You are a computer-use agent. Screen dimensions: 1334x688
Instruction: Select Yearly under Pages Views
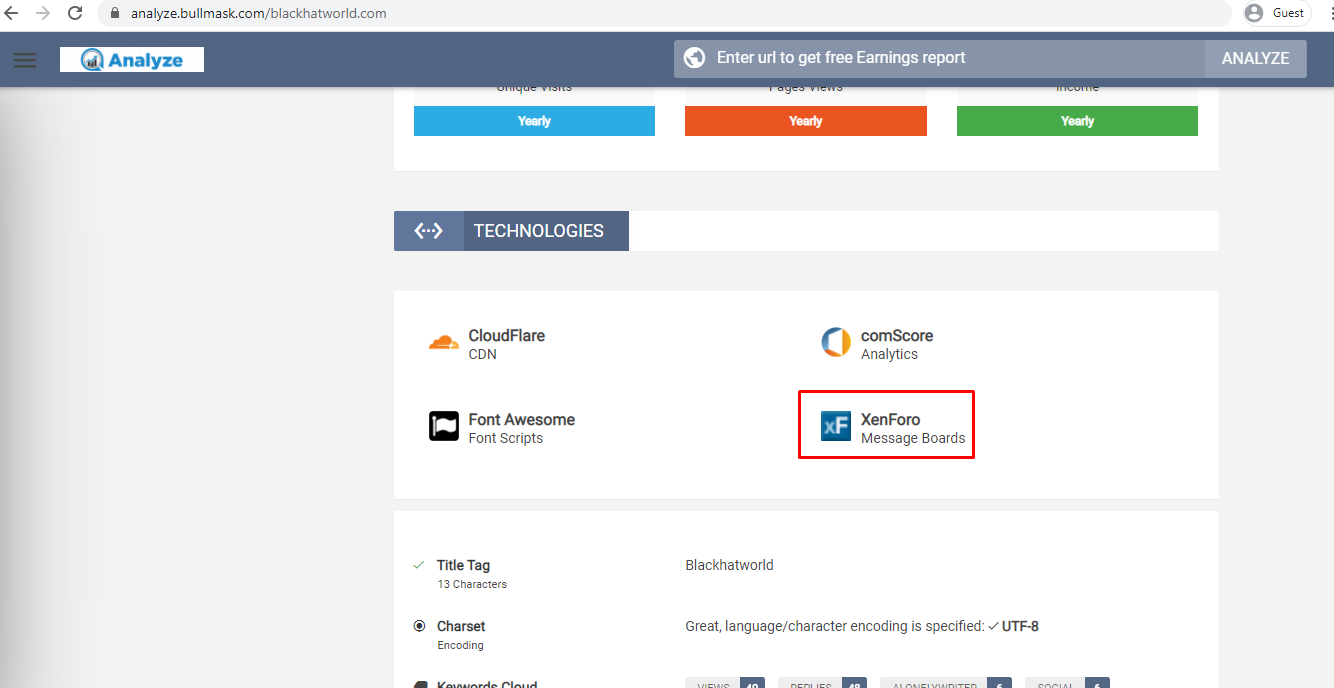coord(805,121)
